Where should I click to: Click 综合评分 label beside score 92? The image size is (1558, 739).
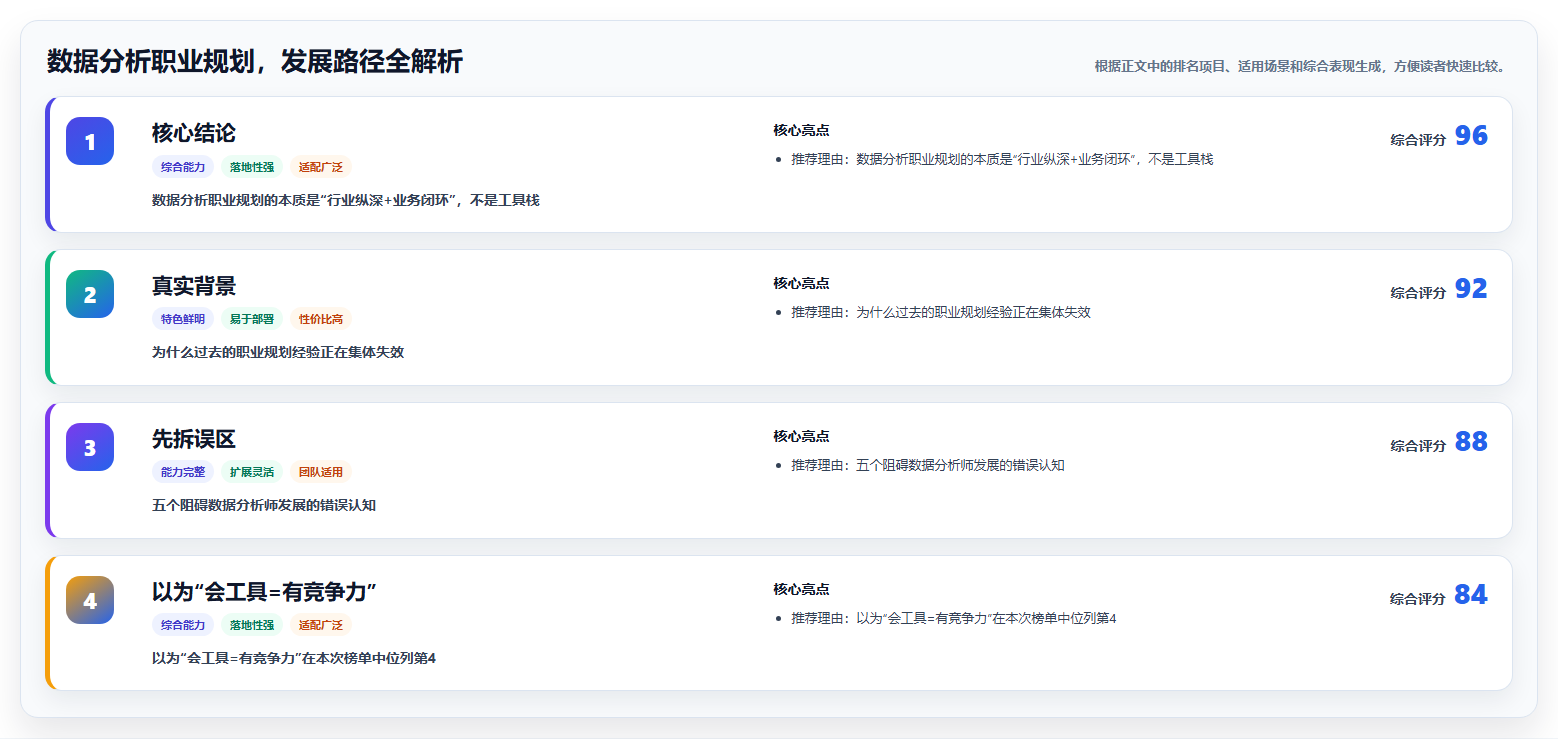coord(1418,293)
